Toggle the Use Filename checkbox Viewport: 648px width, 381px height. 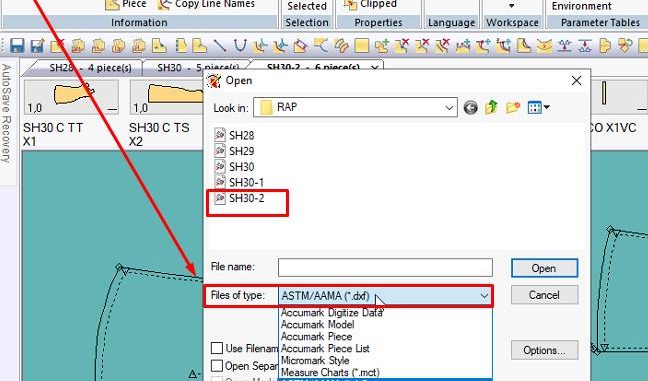click(217, 348)
